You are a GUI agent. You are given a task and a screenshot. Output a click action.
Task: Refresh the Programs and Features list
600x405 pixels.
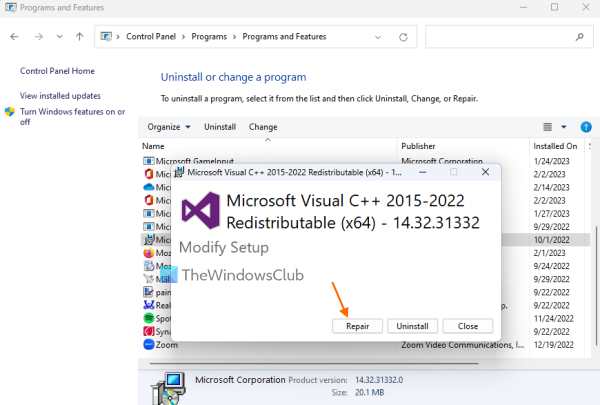point(403,37)
